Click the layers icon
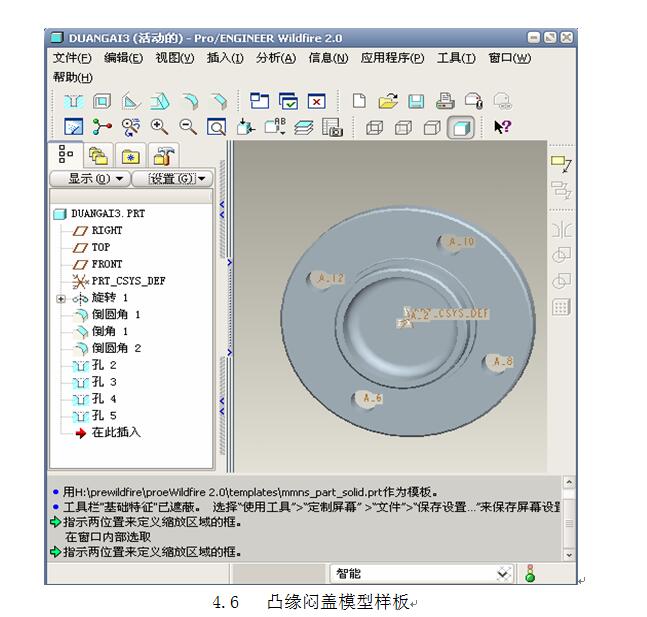Image resolution: width=647 pixels, height=617 pixels. click(x=304, y=127)
